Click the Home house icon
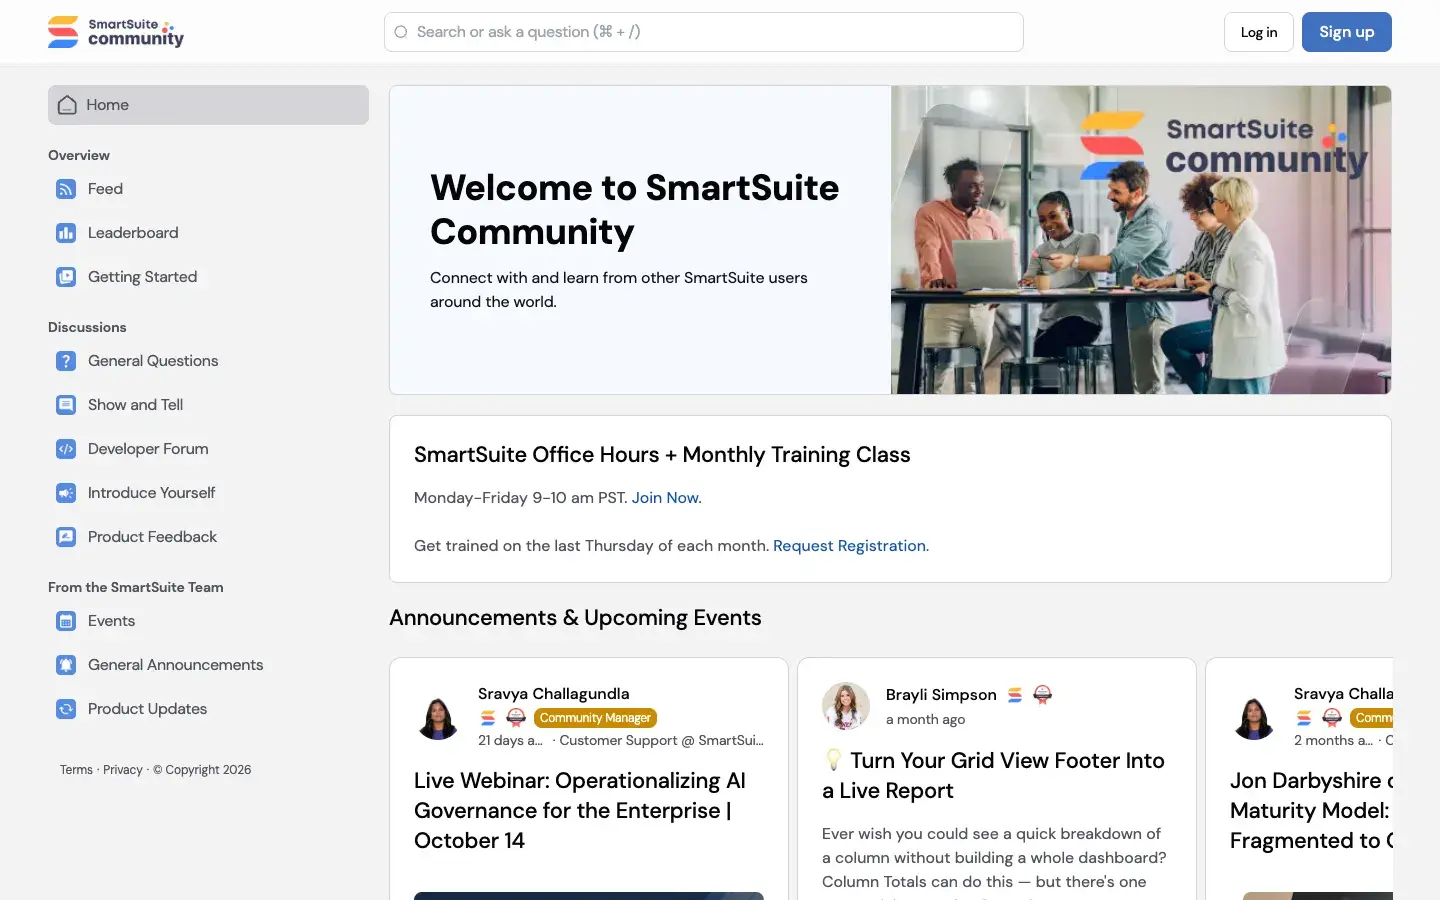 point(67,105)
